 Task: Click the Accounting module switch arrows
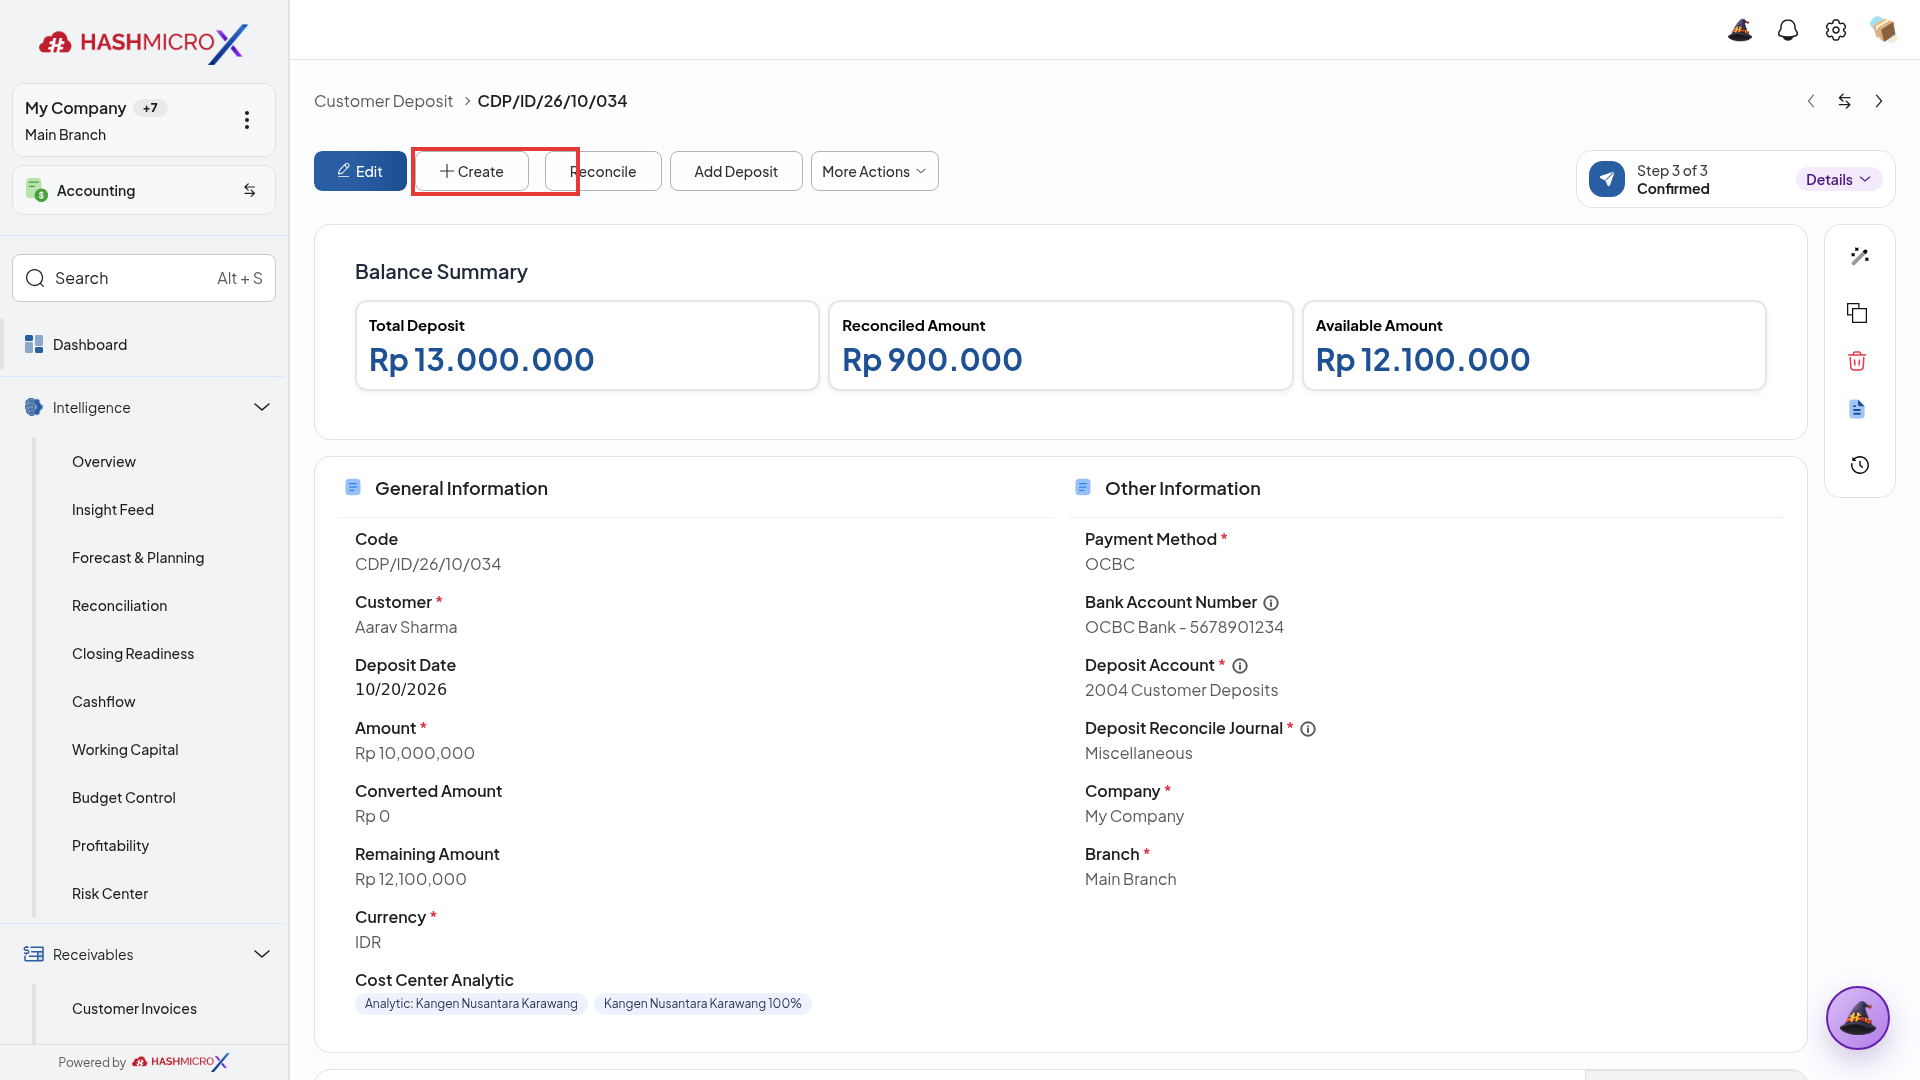coord(250,190)
